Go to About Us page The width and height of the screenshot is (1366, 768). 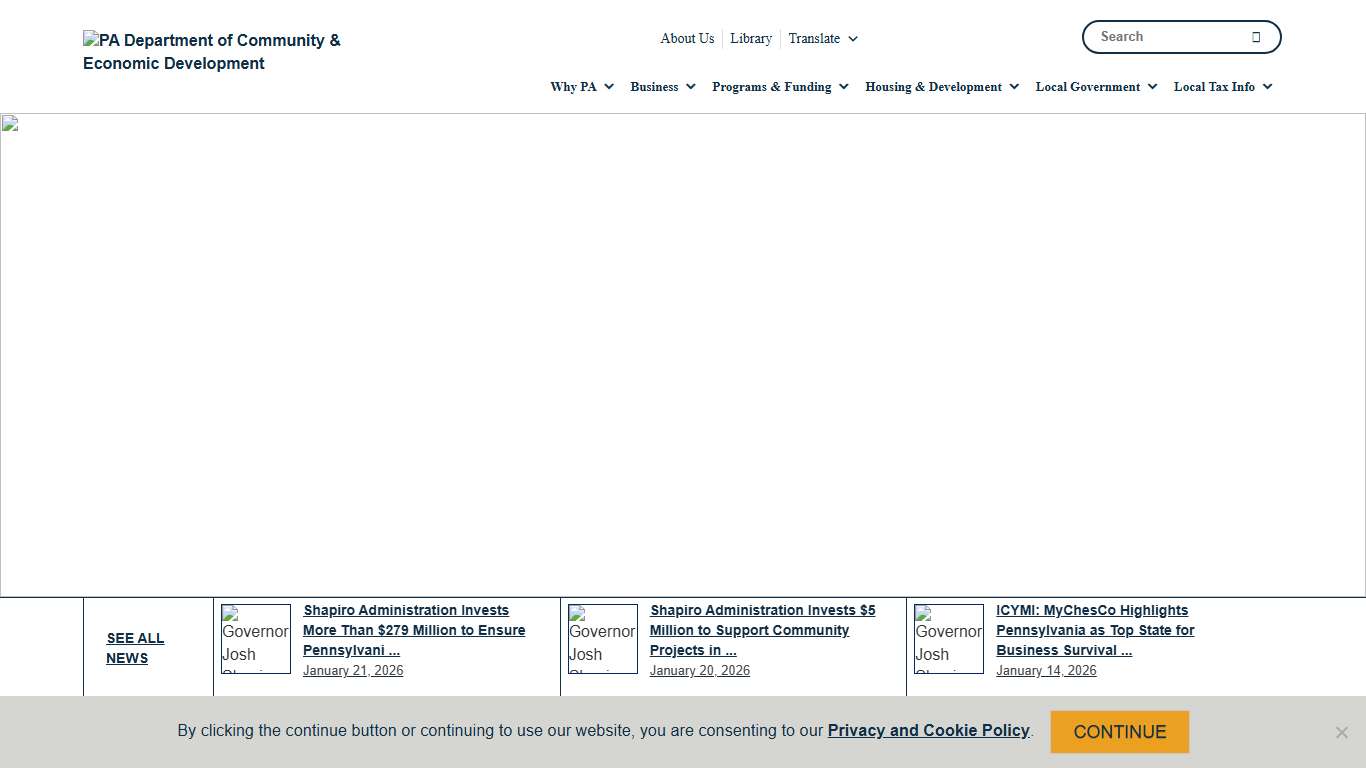[x=687, y=39]
